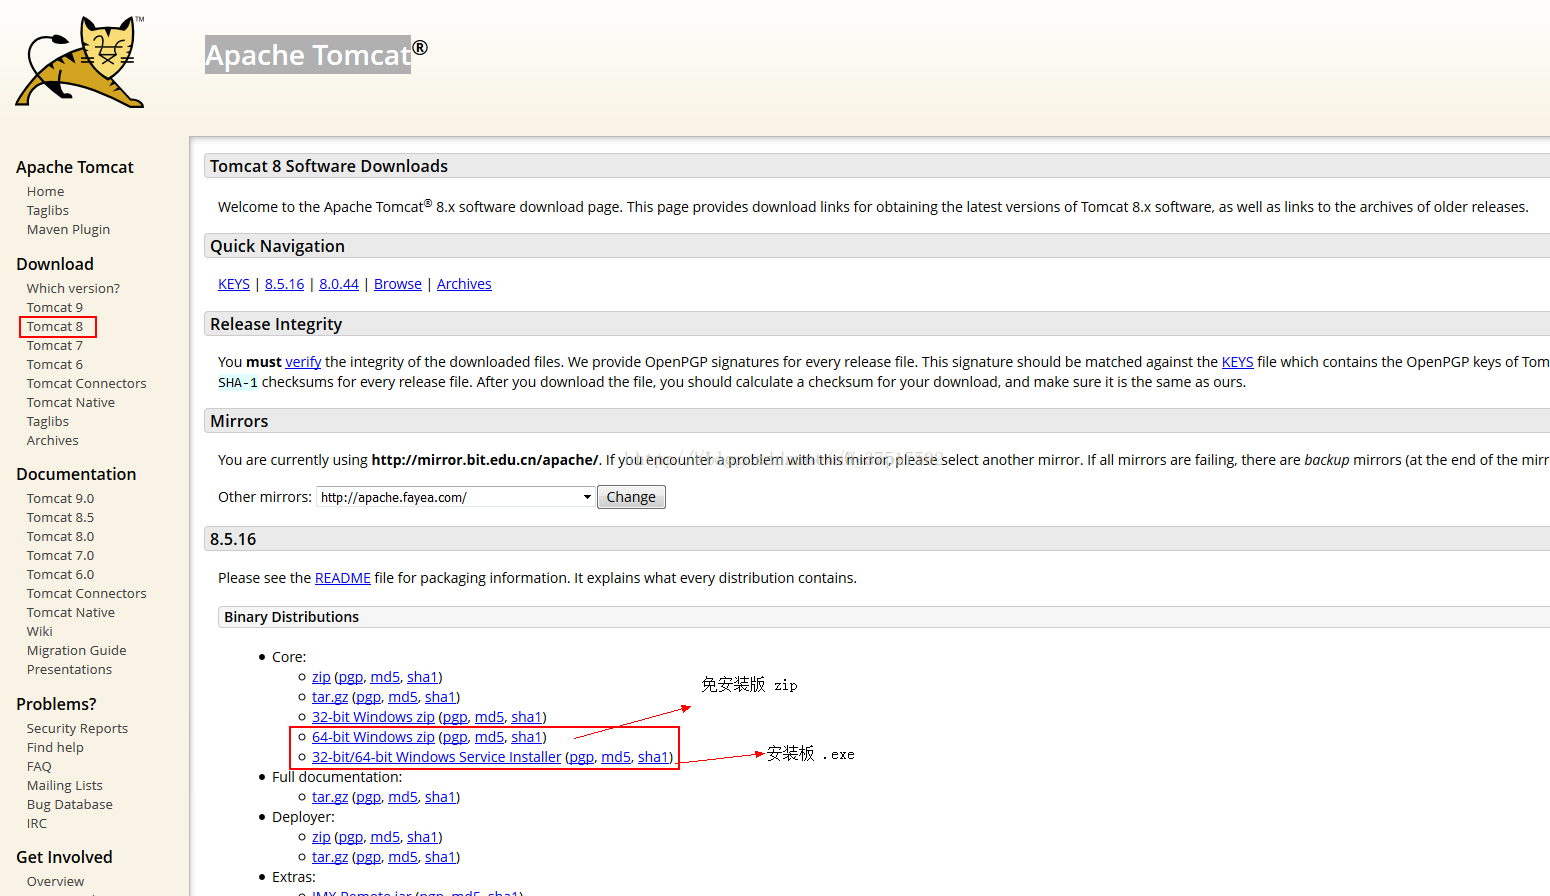Open the FAQ link
The height and width of the screenshot is (896, 1550).
click(39, 766)
